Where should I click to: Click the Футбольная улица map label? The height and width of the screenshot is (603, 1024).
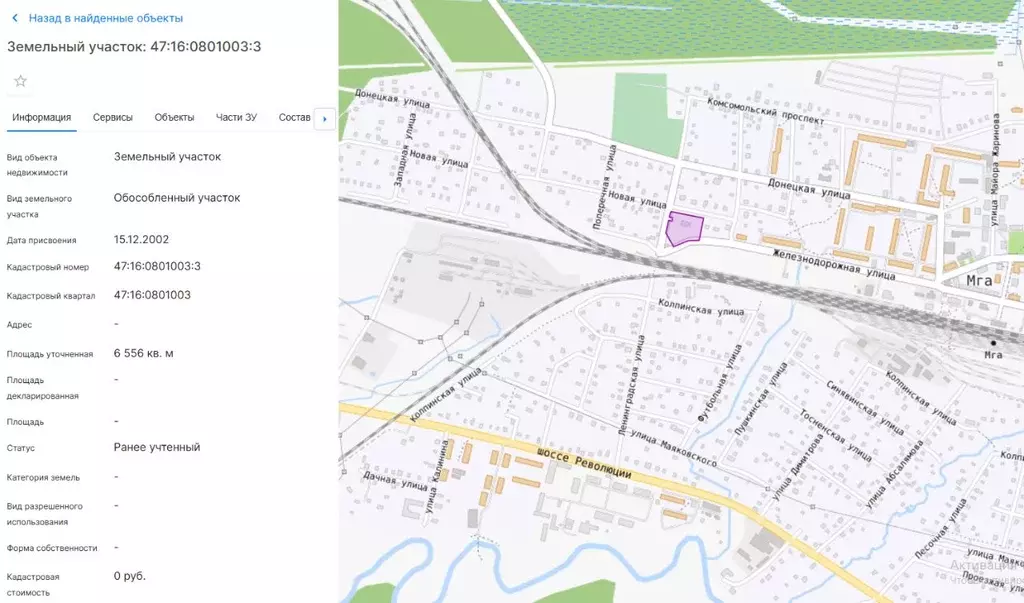click(x=720, y=383)
